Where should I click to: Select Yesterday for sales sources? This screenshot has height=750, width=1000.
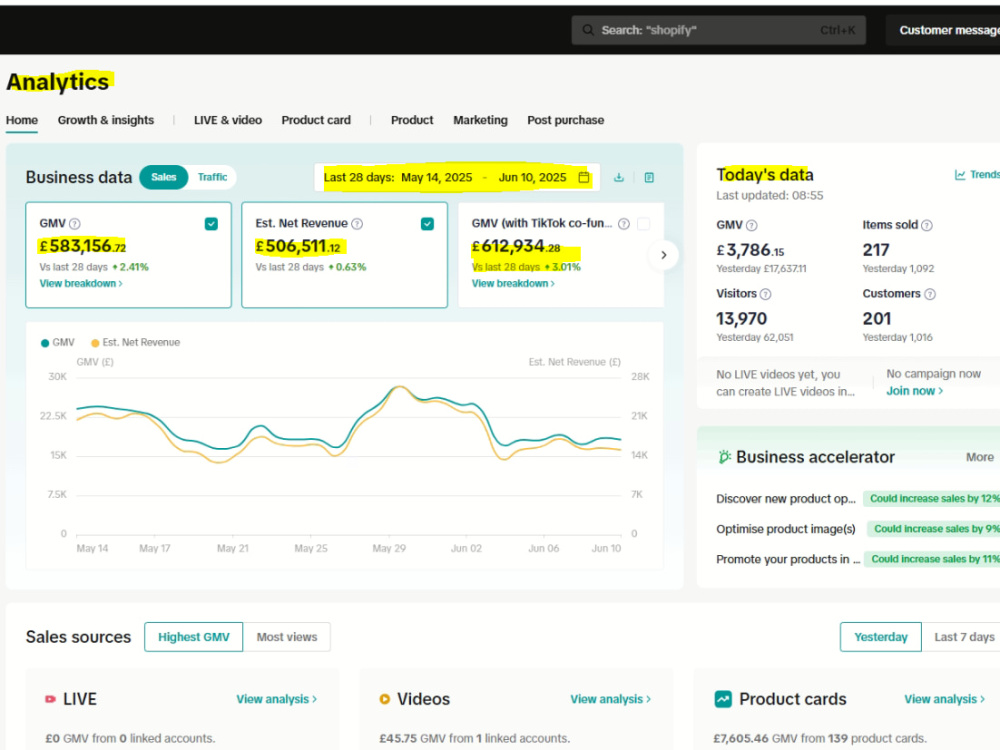point(881,637)
